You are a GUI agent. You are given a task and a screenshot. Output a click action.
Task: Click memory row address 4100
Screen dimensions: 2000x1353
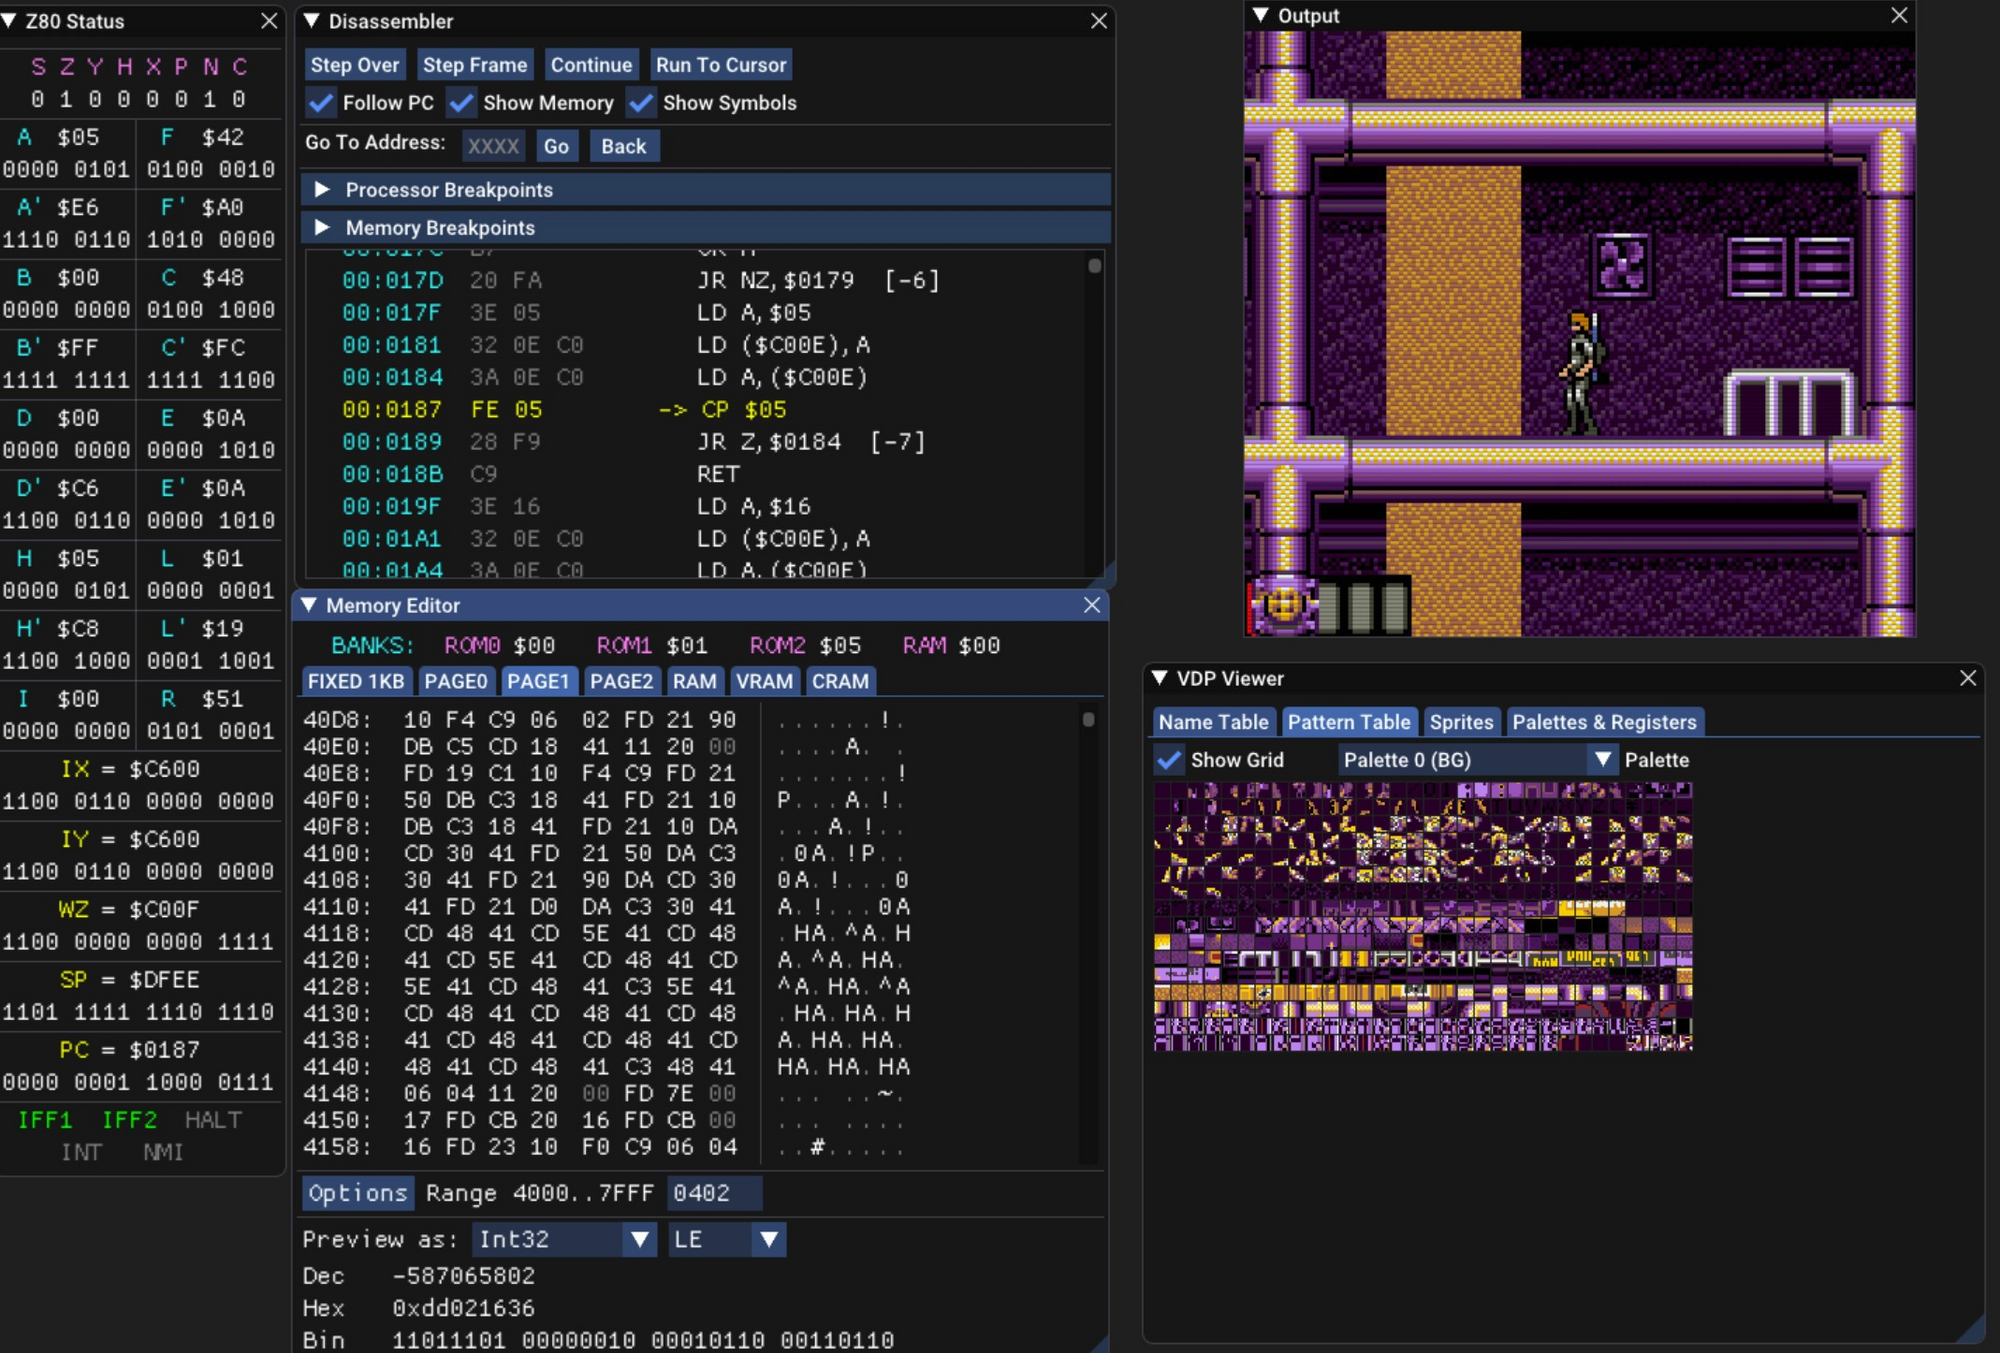(x=337, y=854)
